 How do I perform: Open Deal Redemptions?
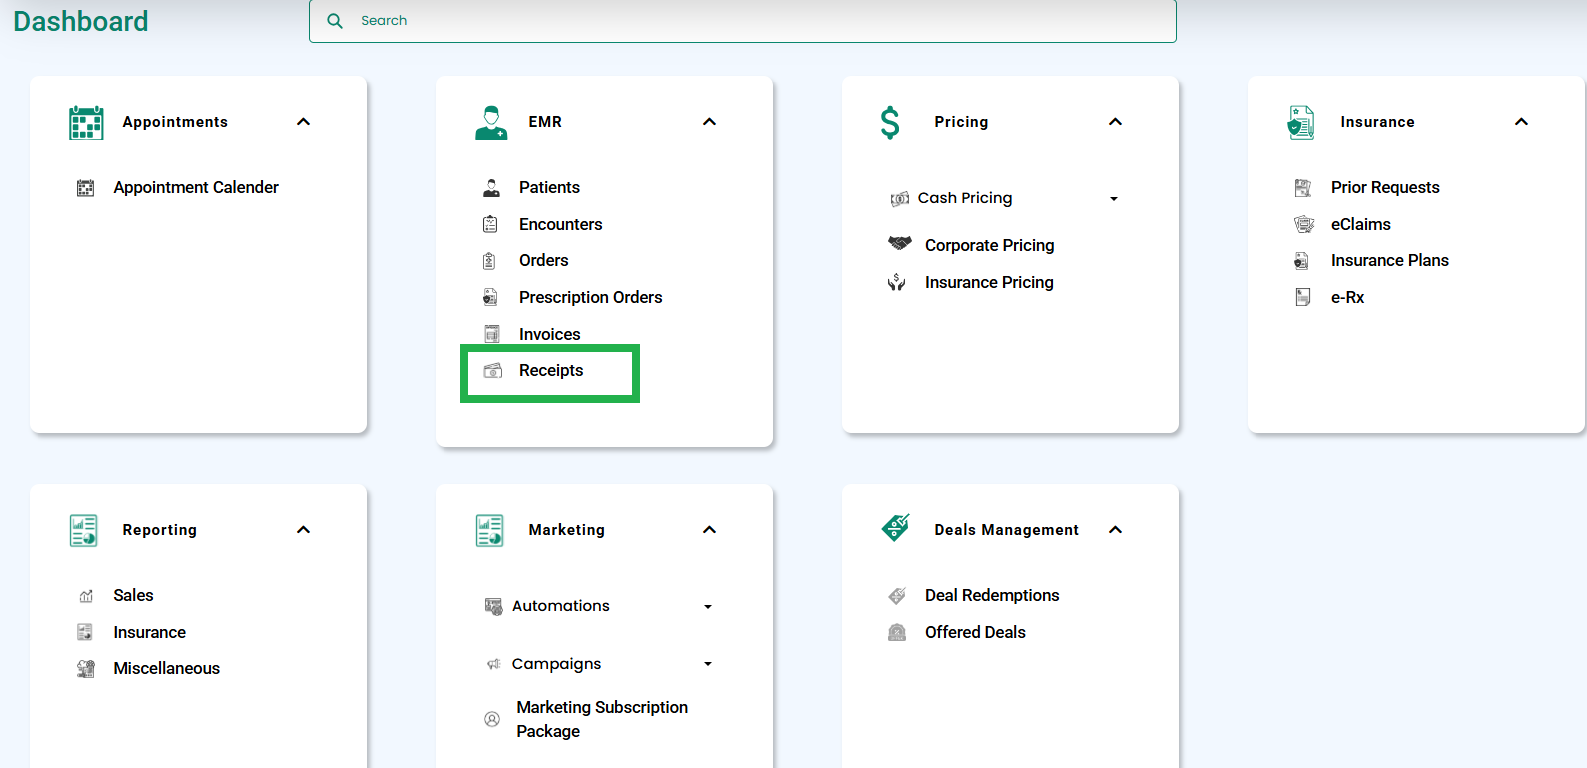tap(992, 596)
